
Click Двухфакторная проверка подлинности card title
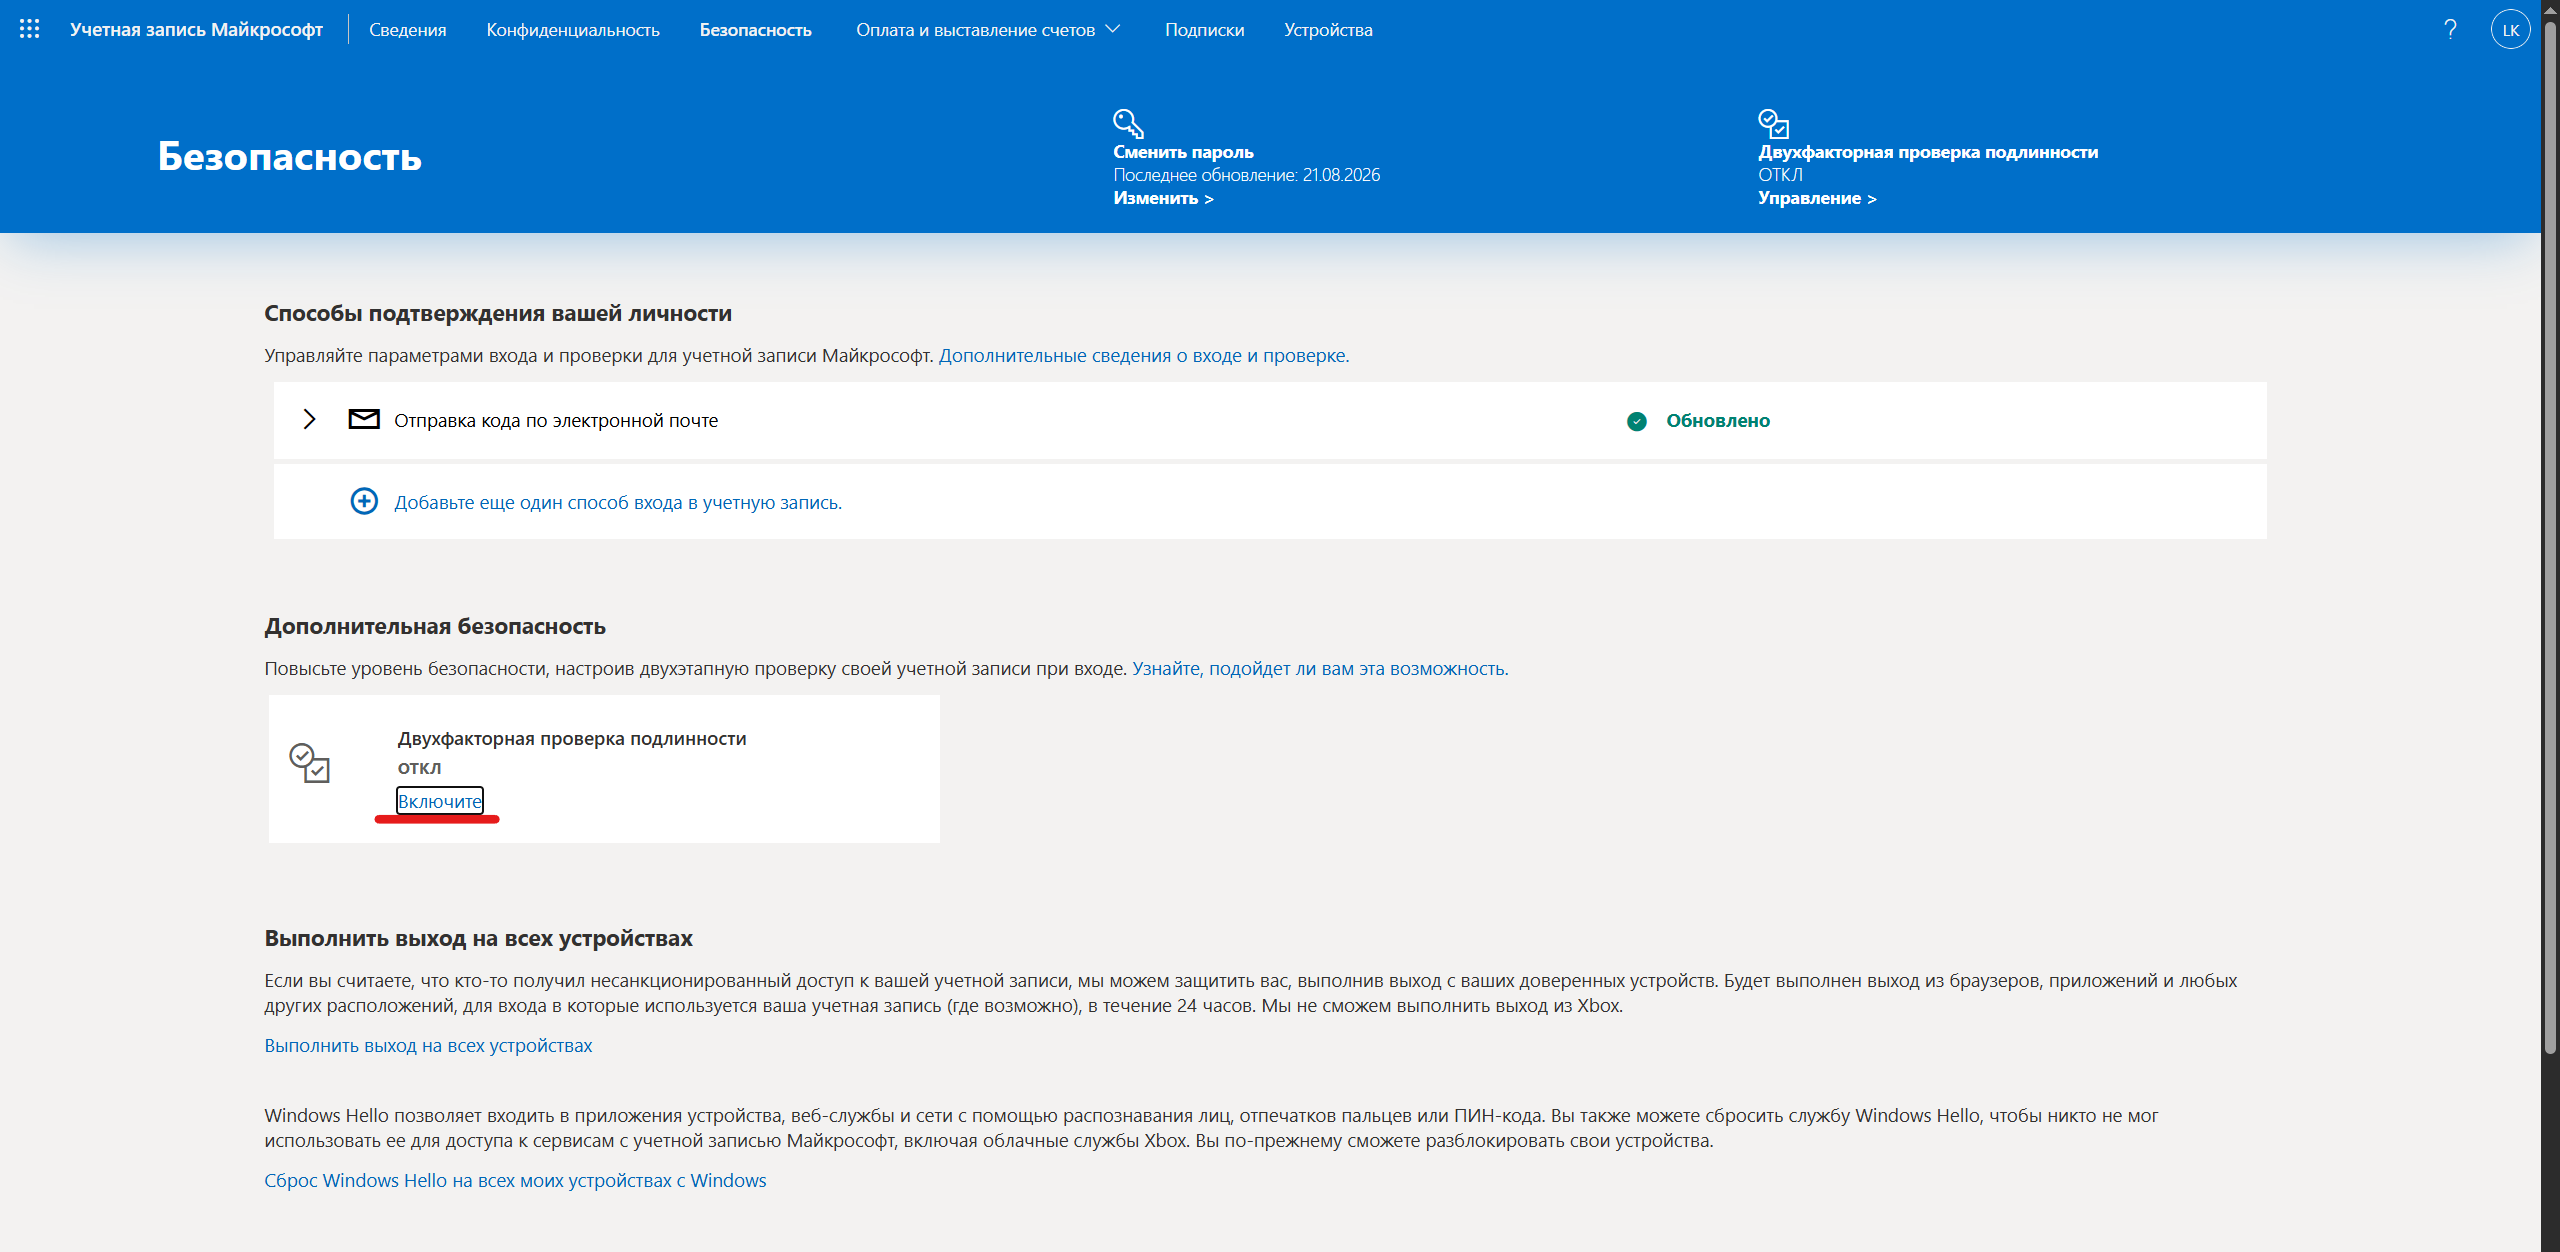[572, 739]
